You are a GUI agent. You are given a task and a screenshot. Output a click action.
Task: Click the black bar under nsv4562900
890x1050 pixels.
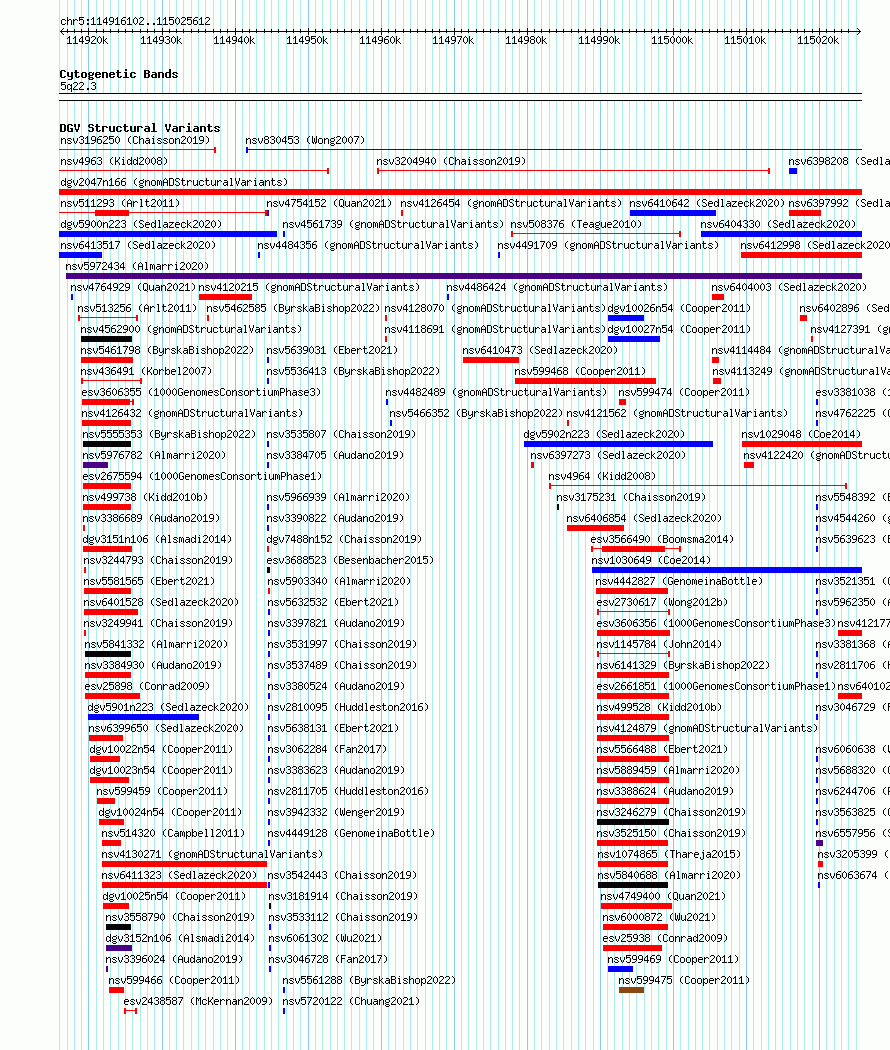106,339
